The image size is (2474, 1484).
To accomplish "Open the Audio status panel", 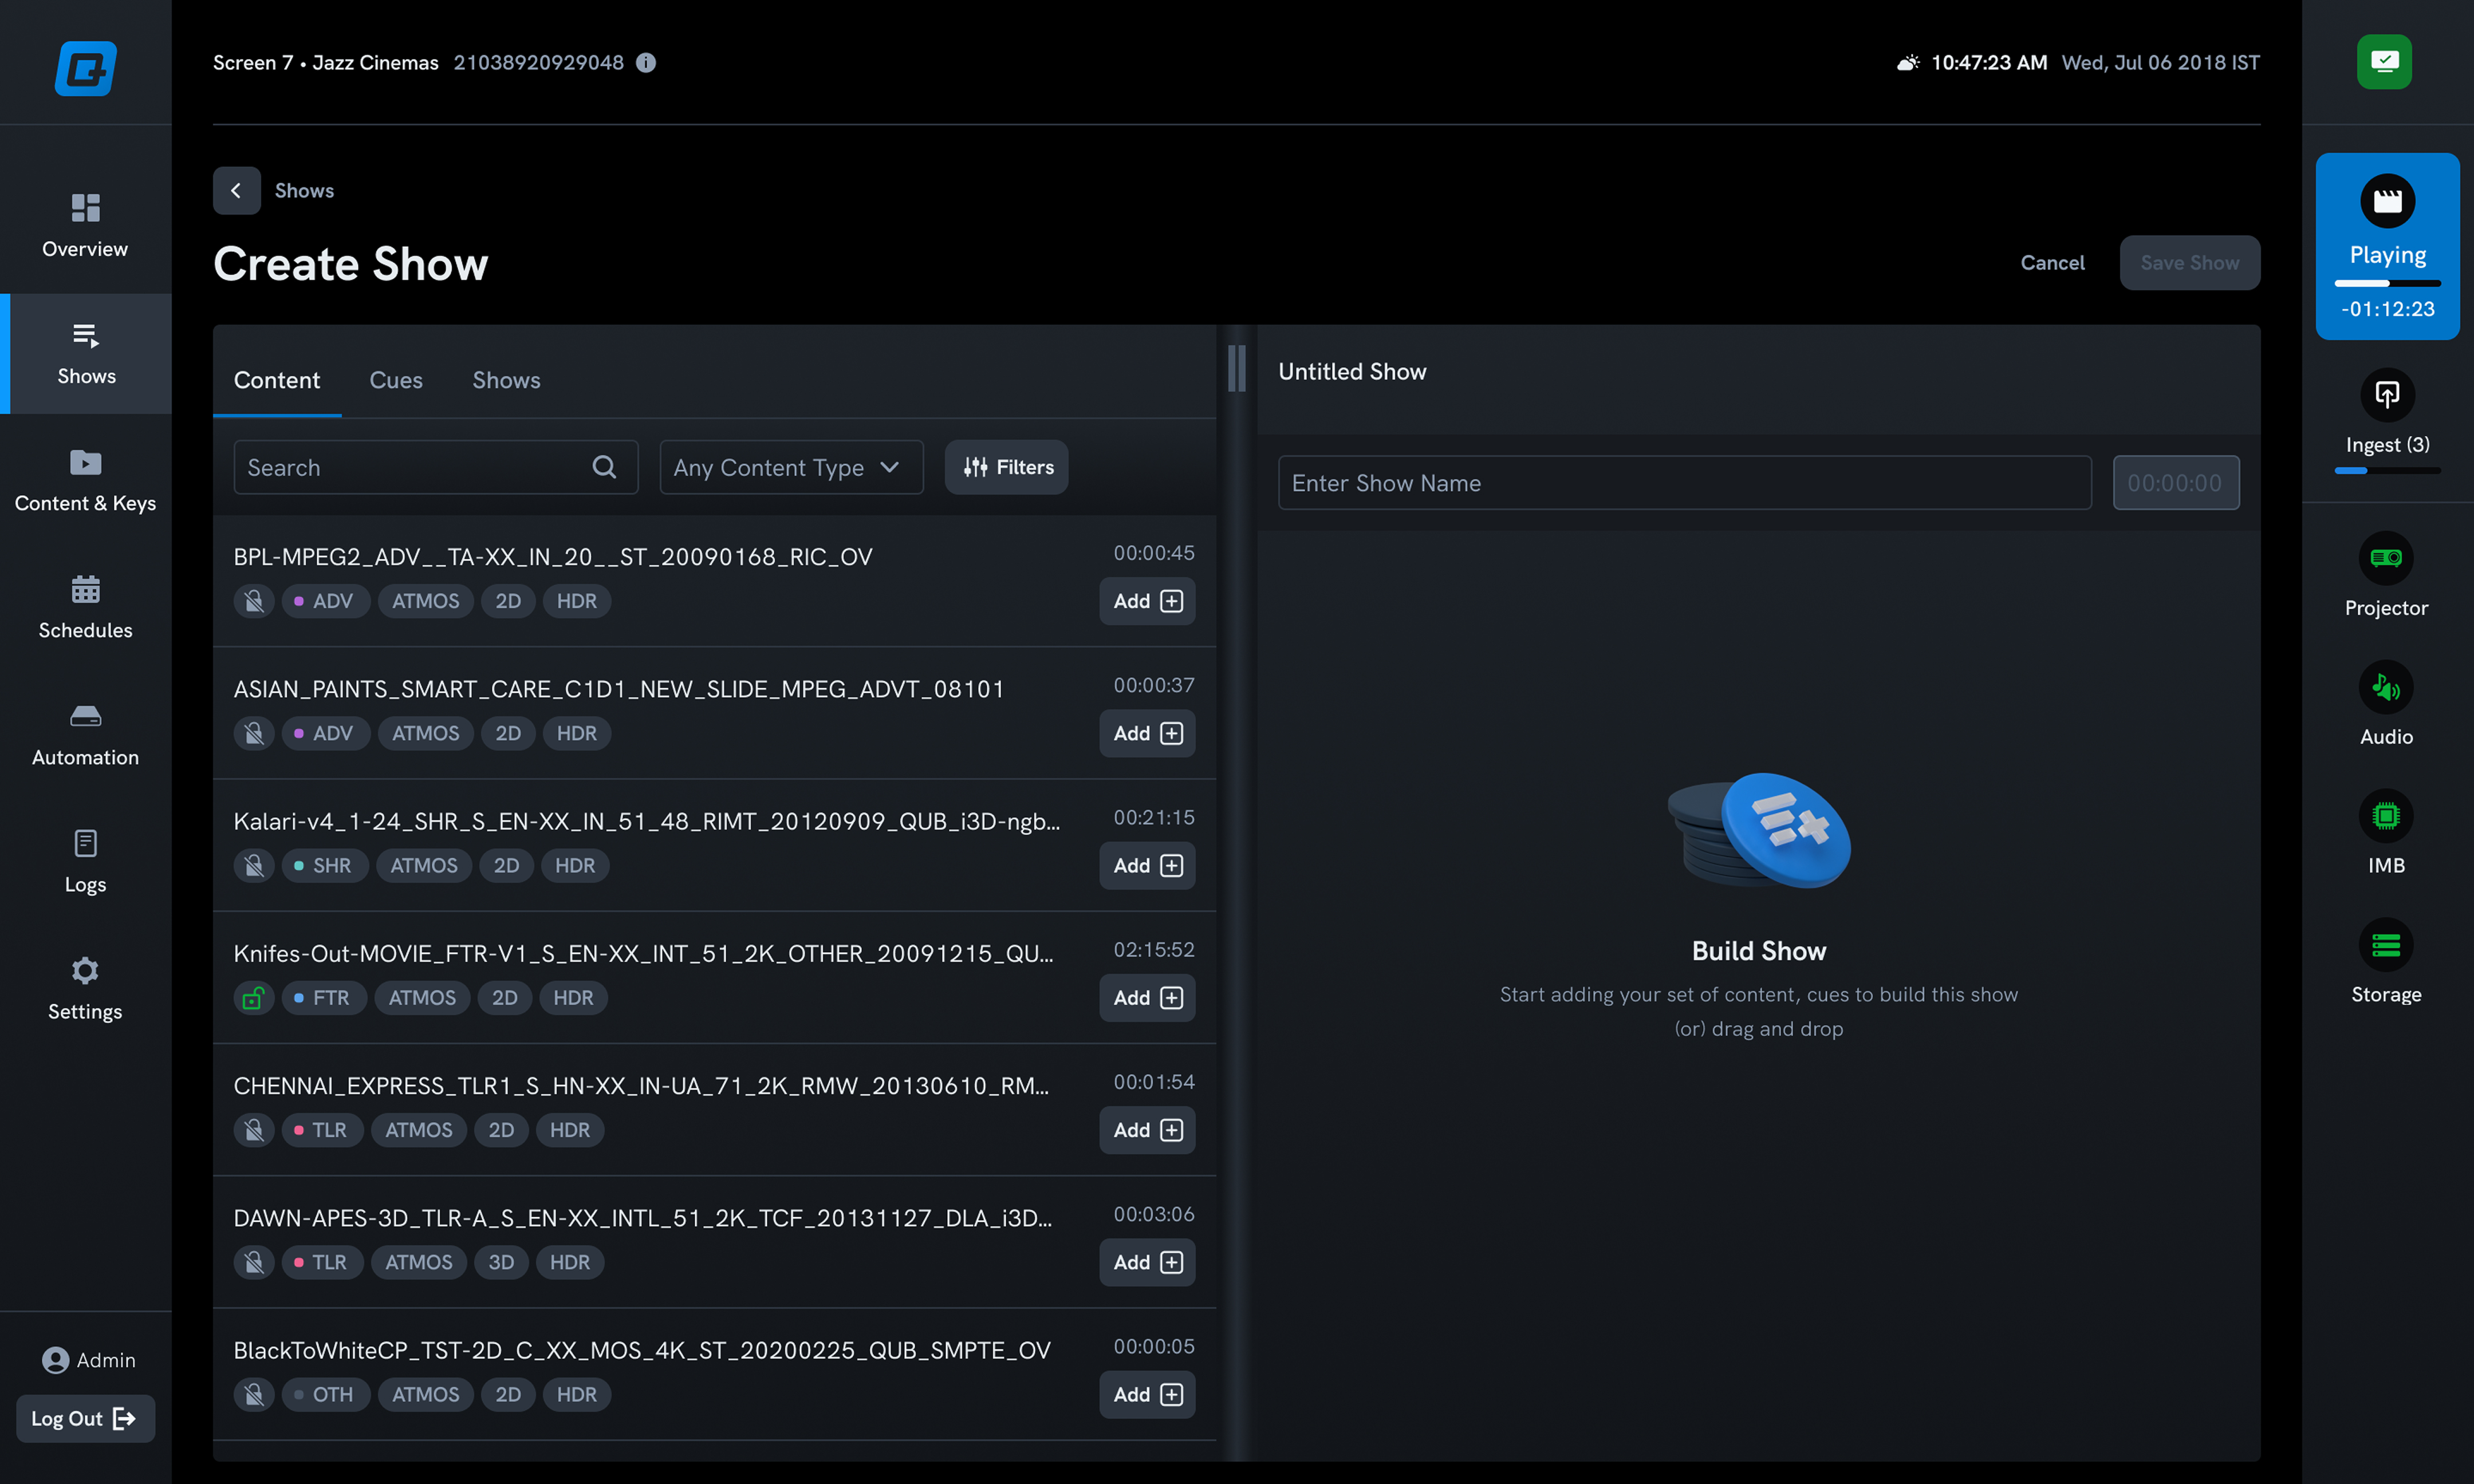I will (2385, 687).
